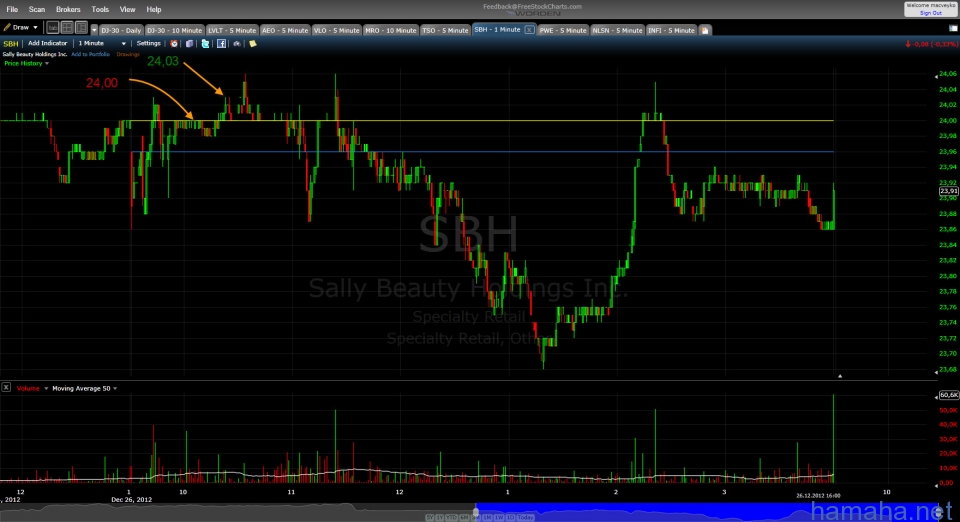The height and width of the screenshot is (522, 960).
Task: Open the NLSN - 5 Minute tab
Action: click(617, 30)
